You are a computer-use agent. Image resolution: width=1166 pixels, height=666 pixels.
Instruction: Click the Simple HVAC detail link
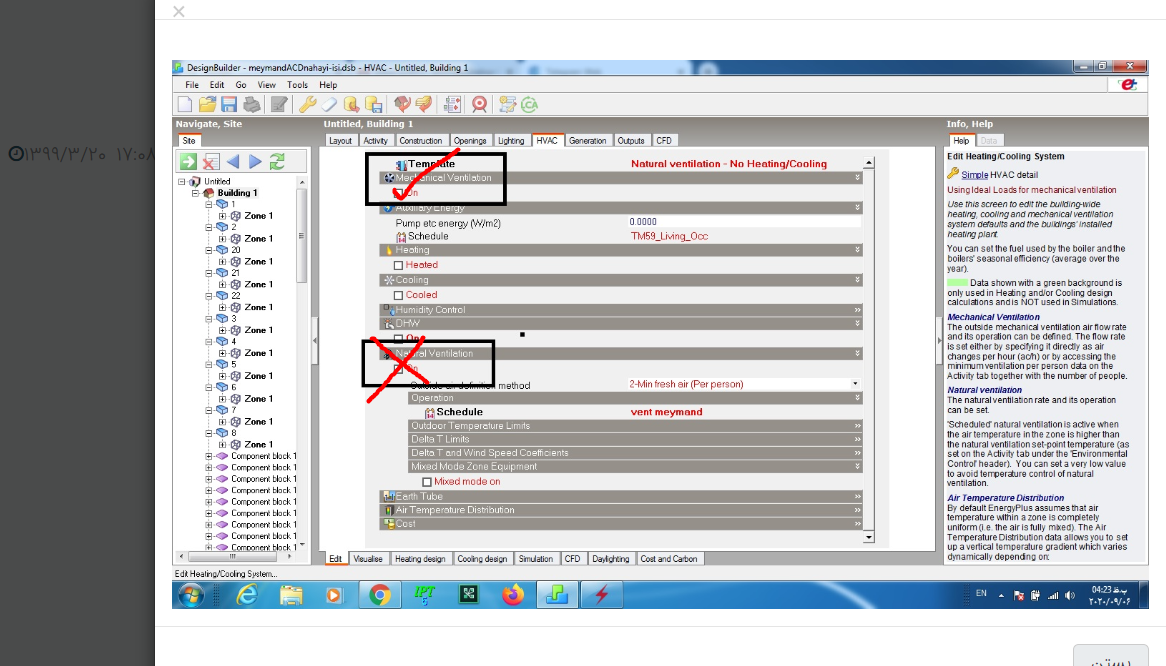pyautogui.click(x=974, y=175)
